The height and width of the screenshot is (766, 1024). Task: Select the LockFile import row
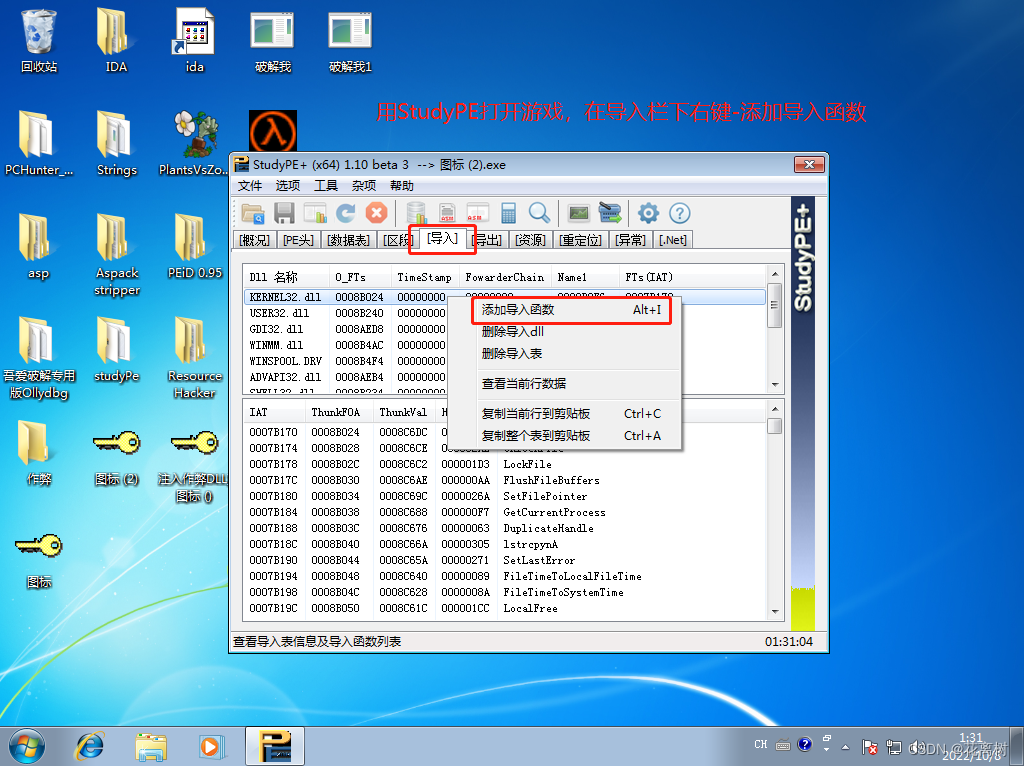(505, 464)
